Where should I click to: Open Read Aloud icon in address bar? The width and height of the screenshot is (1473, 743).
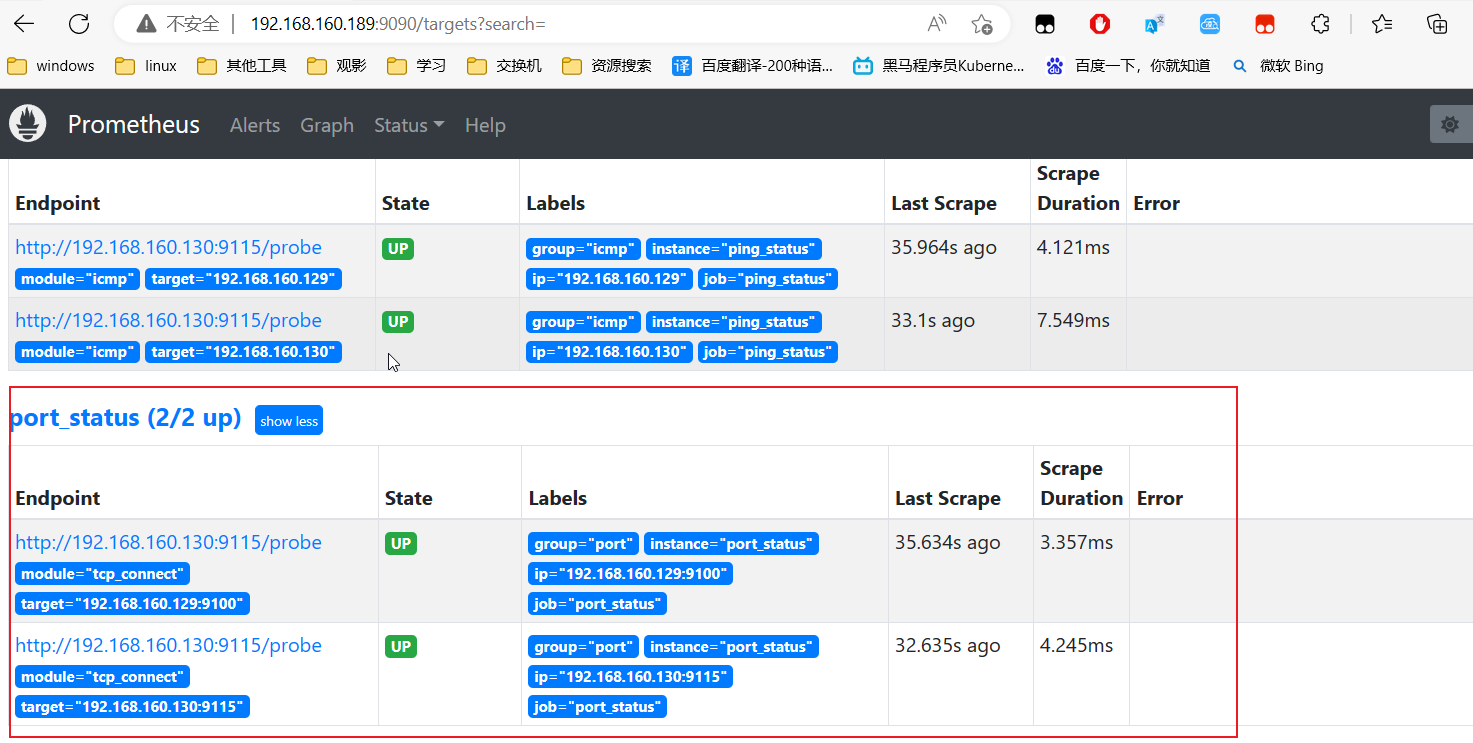pyautogui.click(x=937, y=24)
